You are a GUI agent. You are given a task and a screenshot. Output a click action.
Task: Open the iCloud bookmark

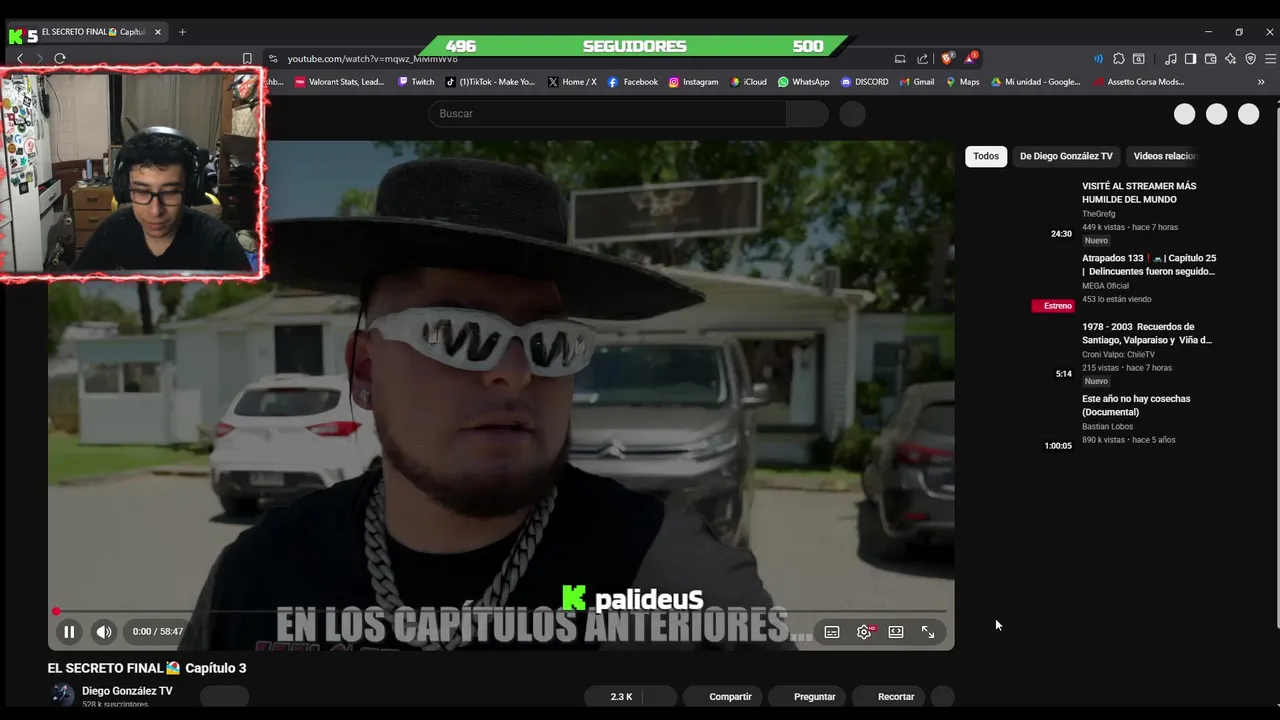coord(748,82)
